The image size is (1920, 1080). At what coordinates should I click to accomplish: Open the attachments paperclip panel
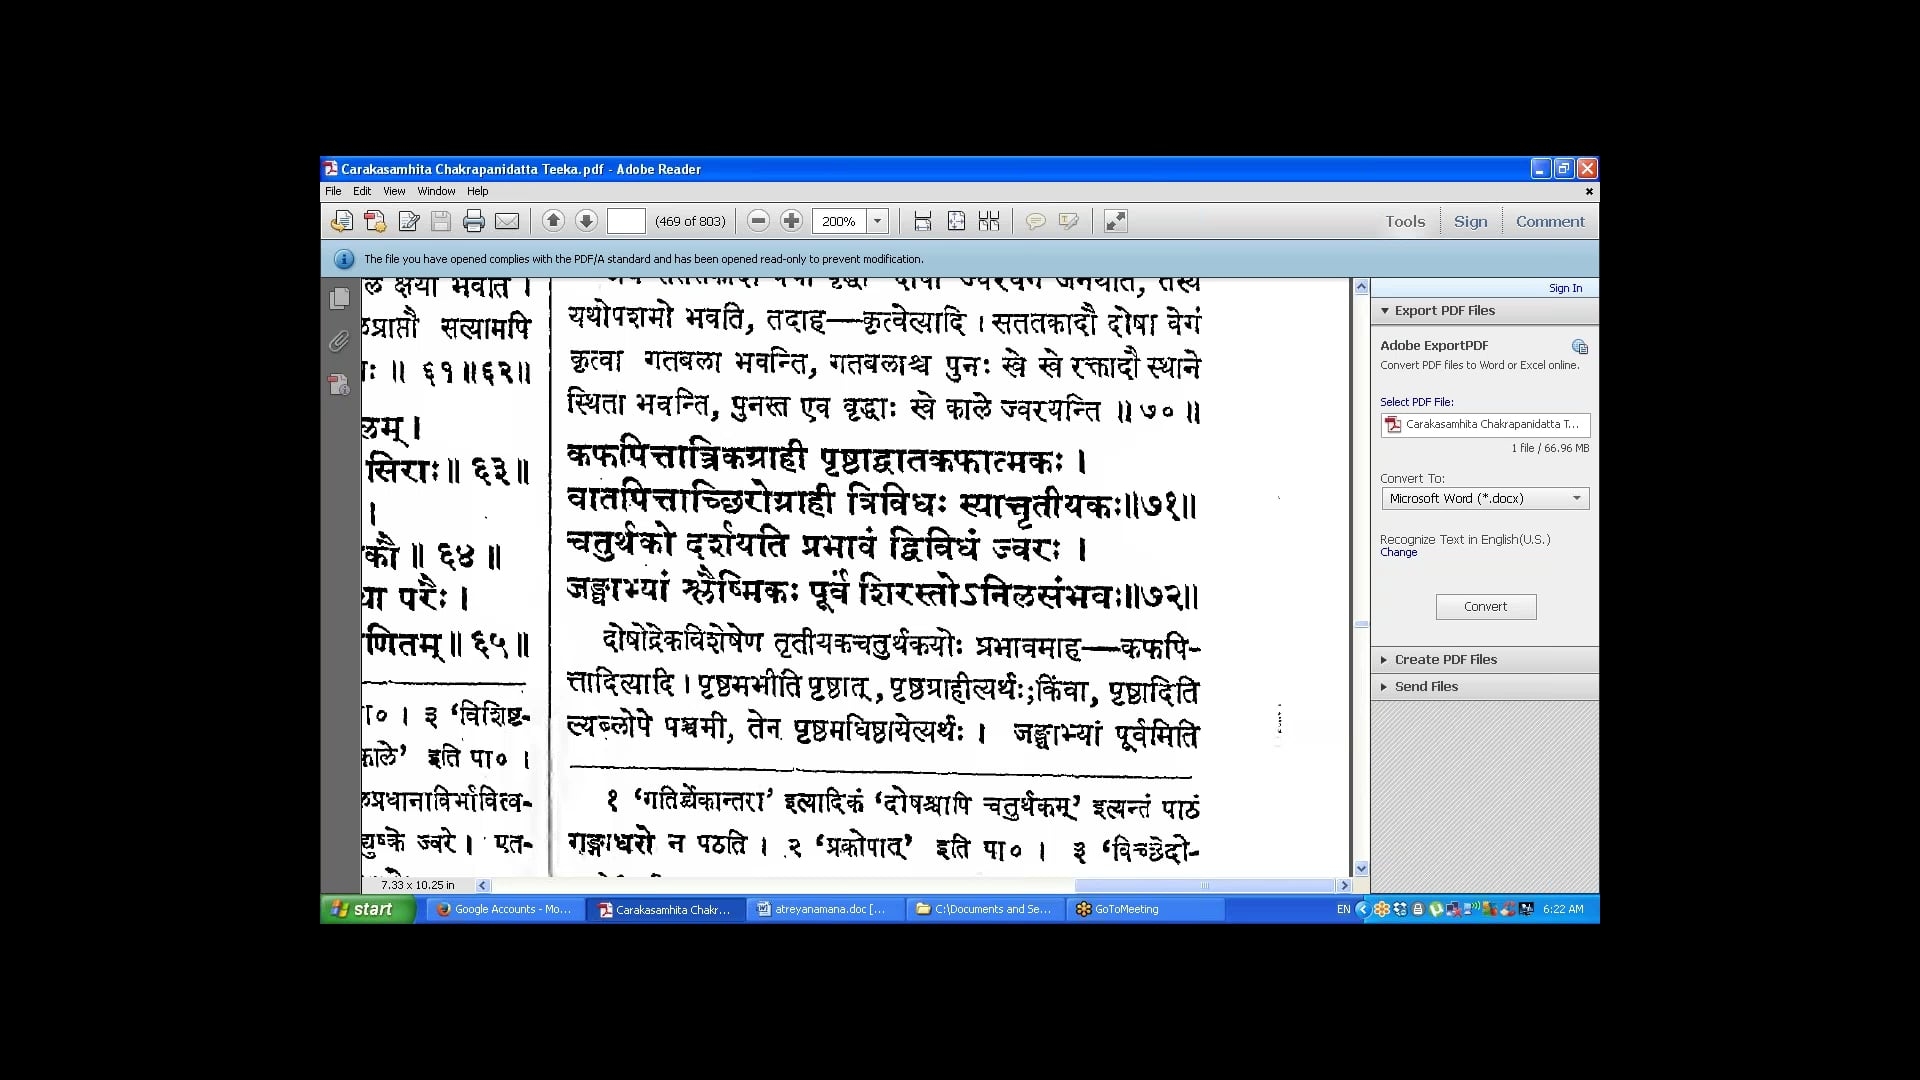pos(340,342)
